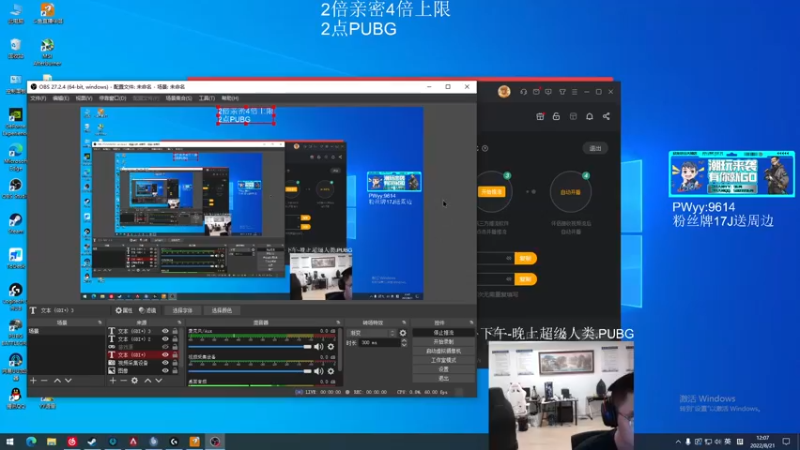Screen dimensions: 800x450
Task: Click unlock padlock icon in streaming app
Action: click(556, 116)
